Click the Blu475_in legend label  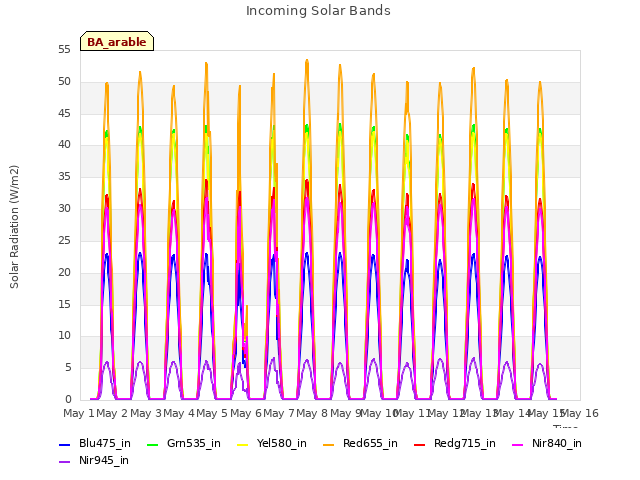point(104,443)
